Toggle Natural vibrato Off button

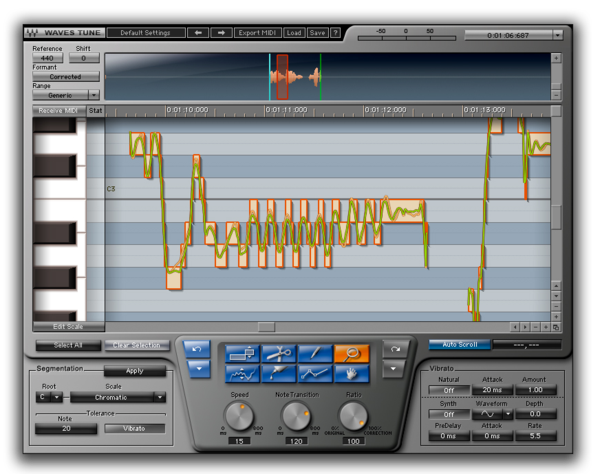point(449,390)
